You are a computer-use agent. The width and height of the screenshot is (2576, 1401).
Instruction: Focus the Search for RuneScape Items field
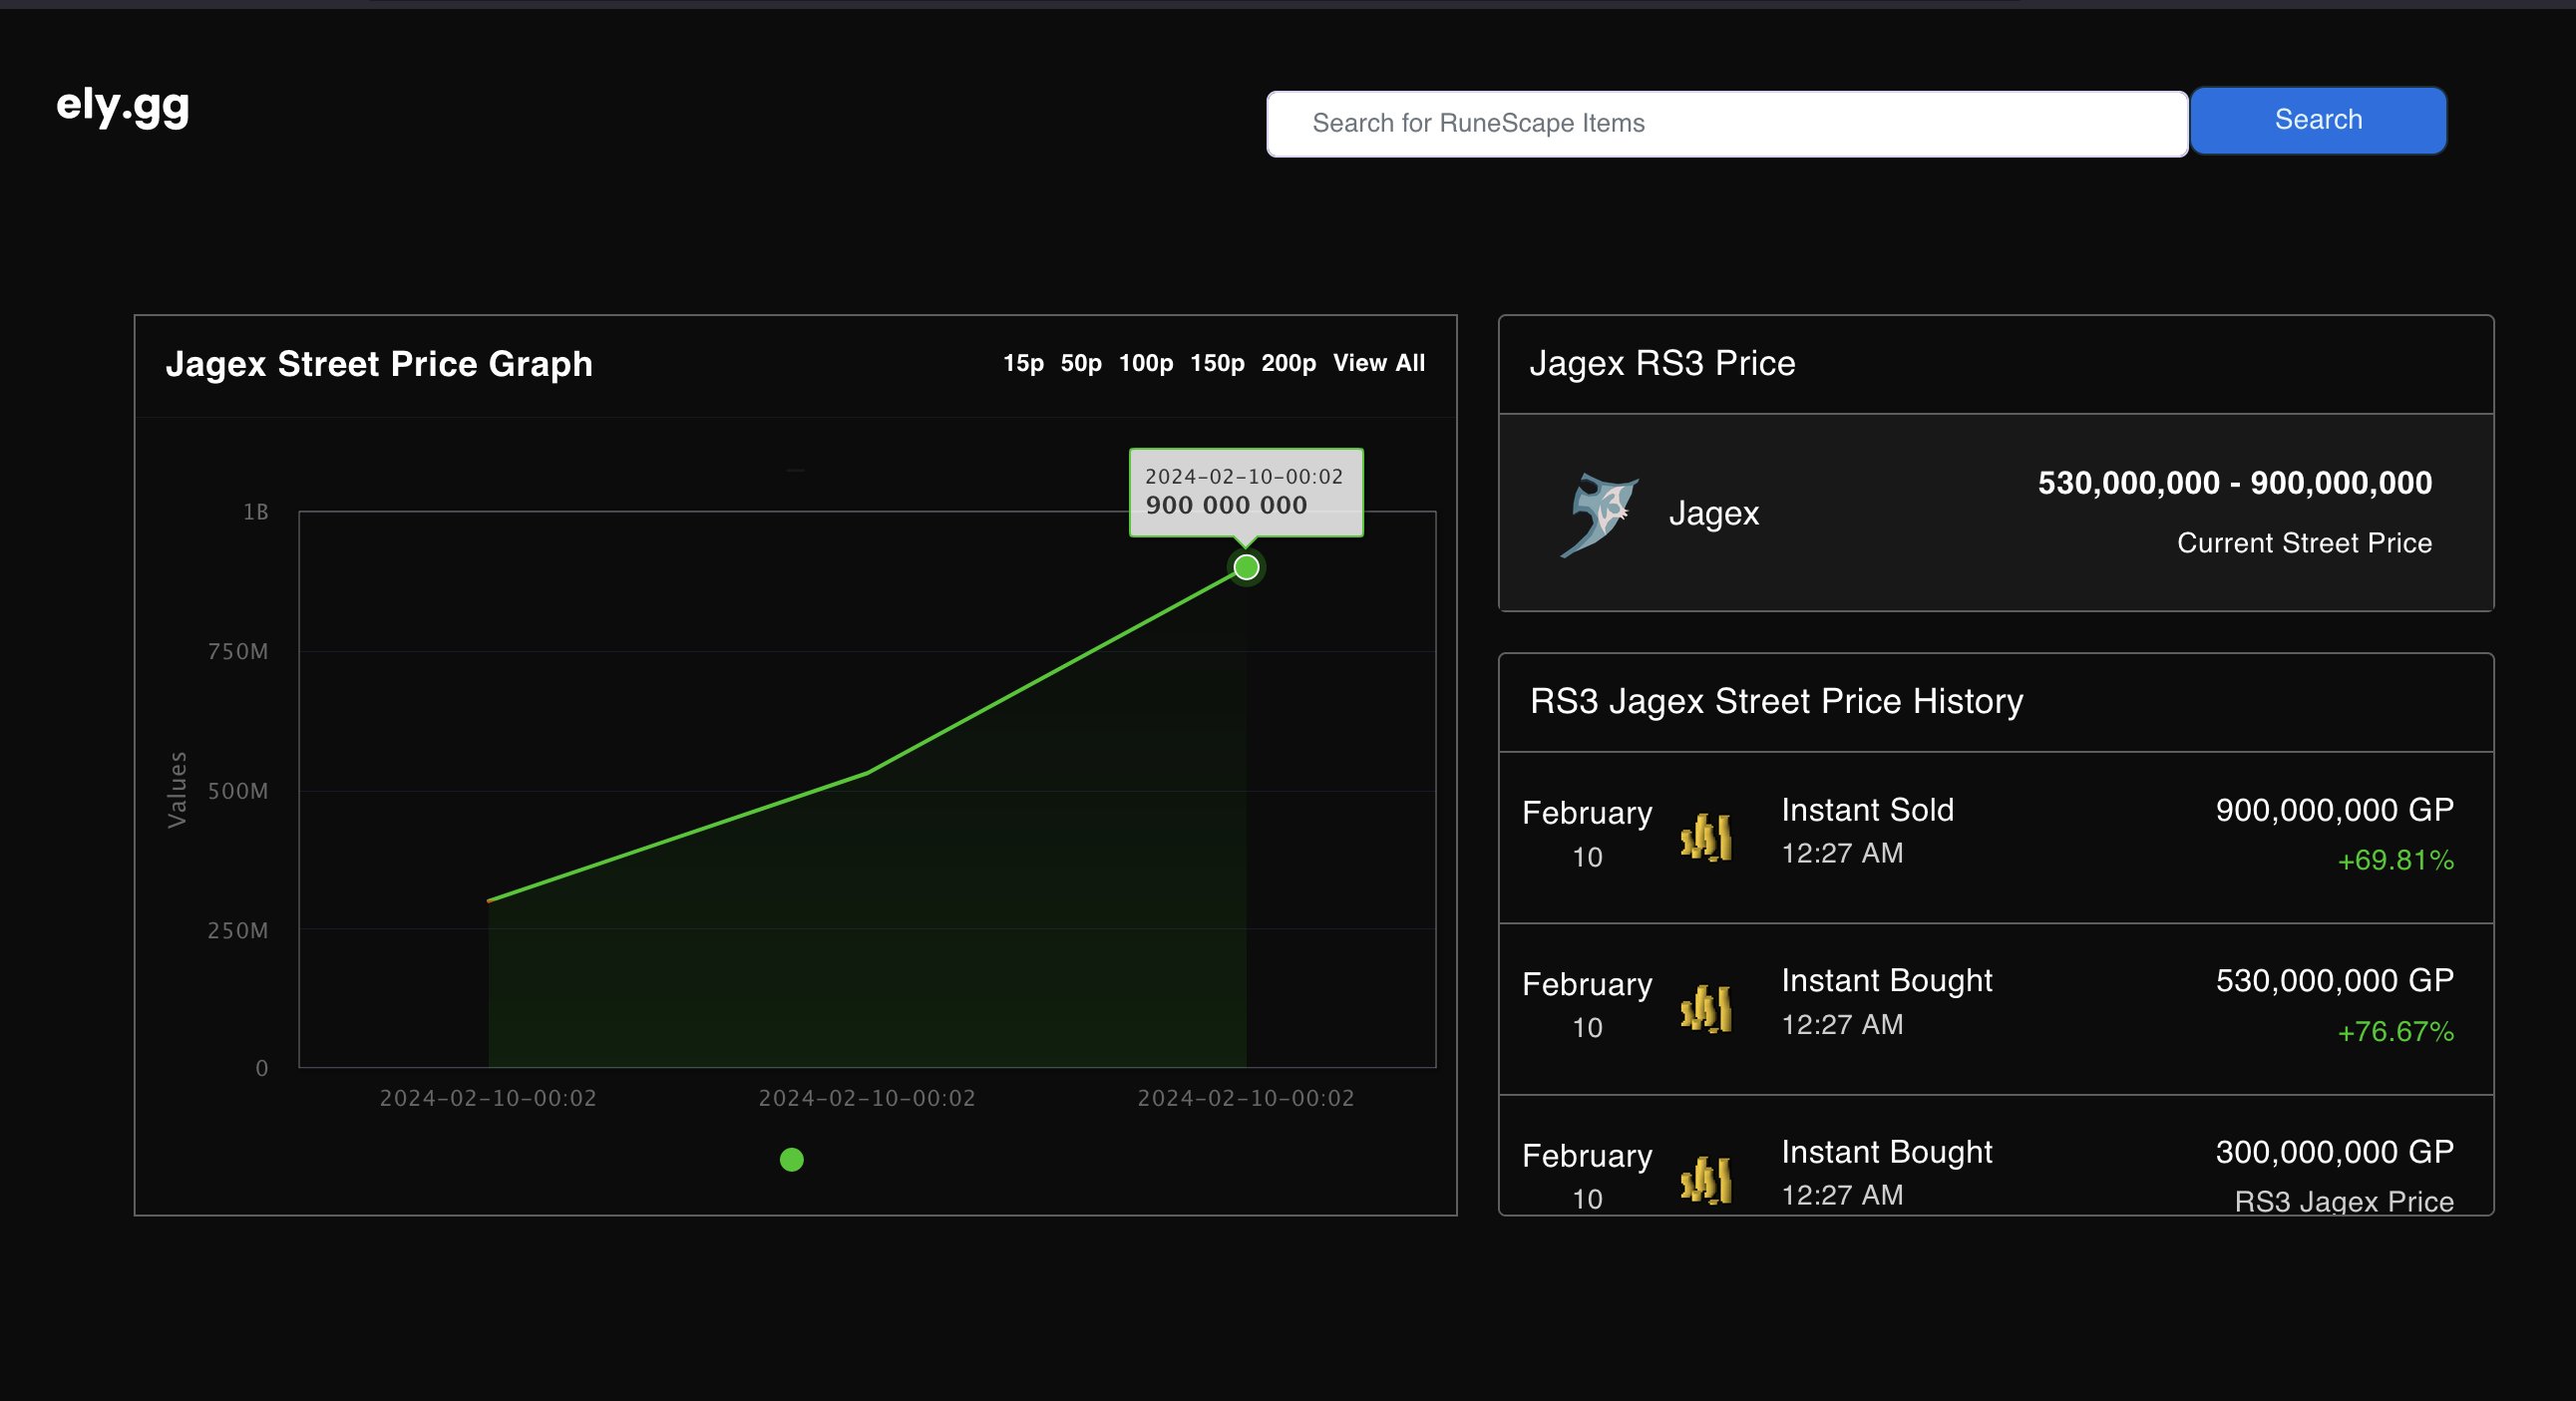(1727, 123)
